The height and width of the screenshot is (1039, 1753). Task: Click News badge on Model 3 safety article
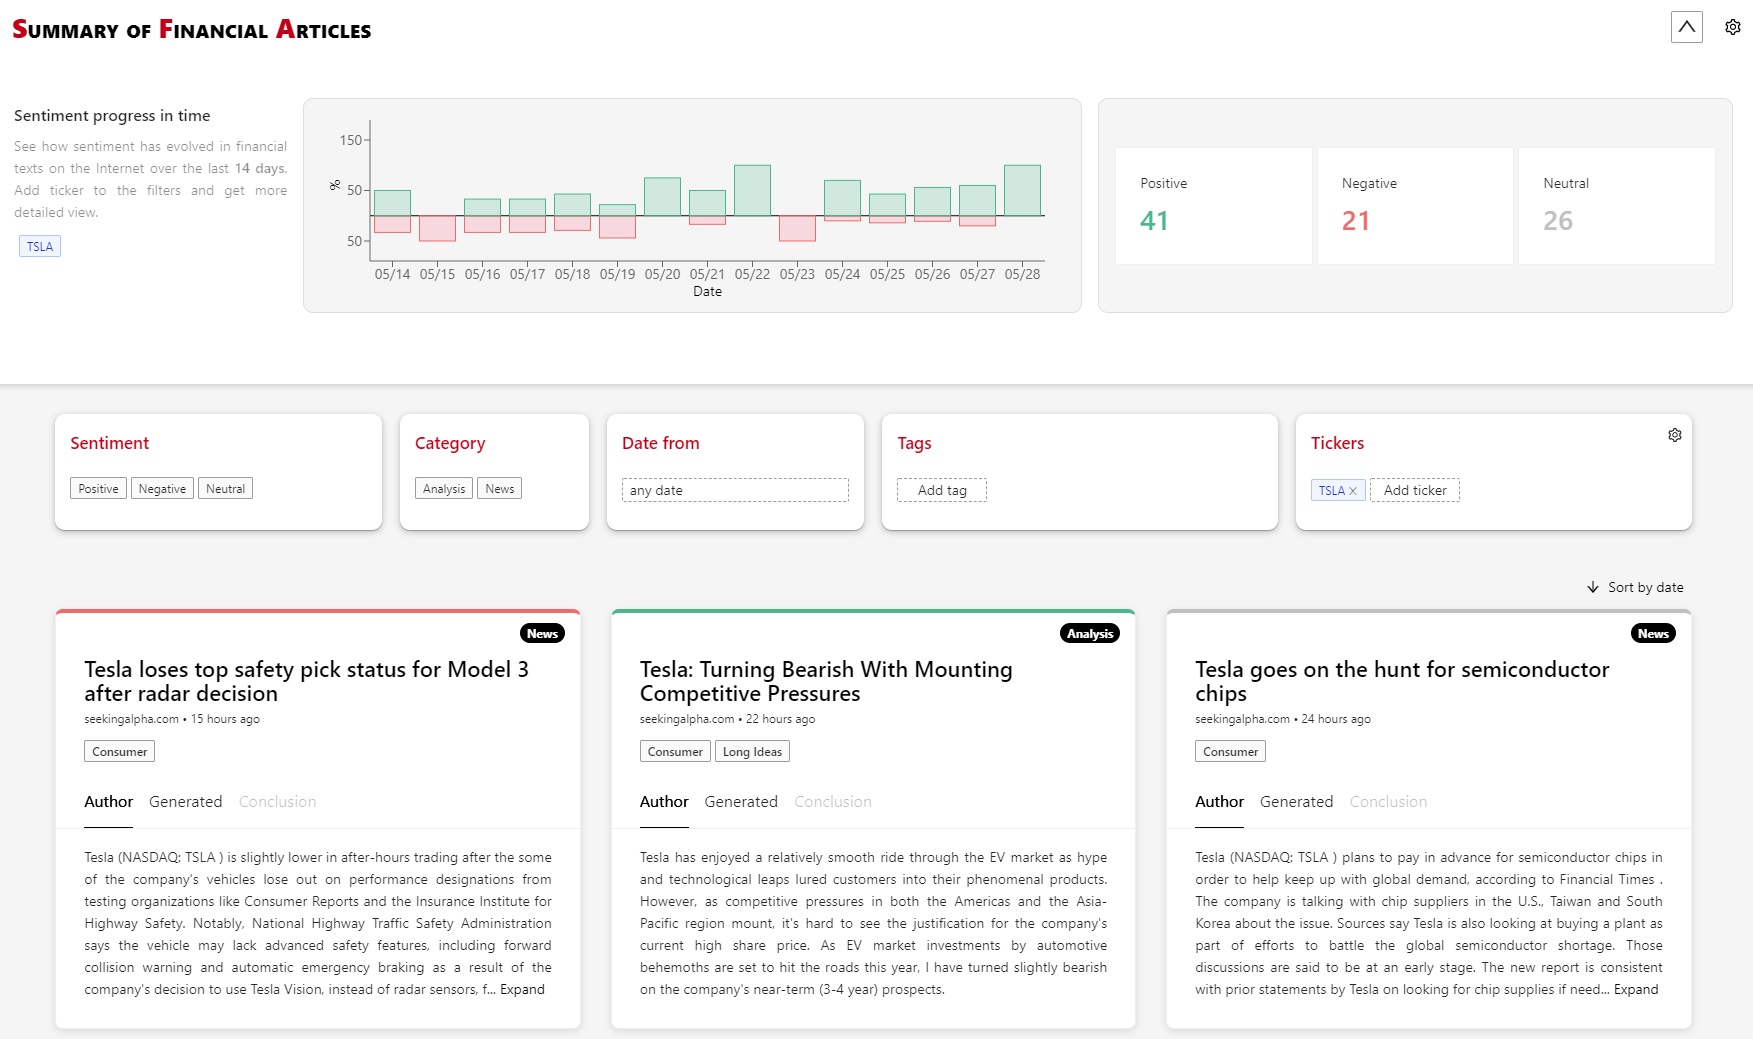(x=542, y=634)
